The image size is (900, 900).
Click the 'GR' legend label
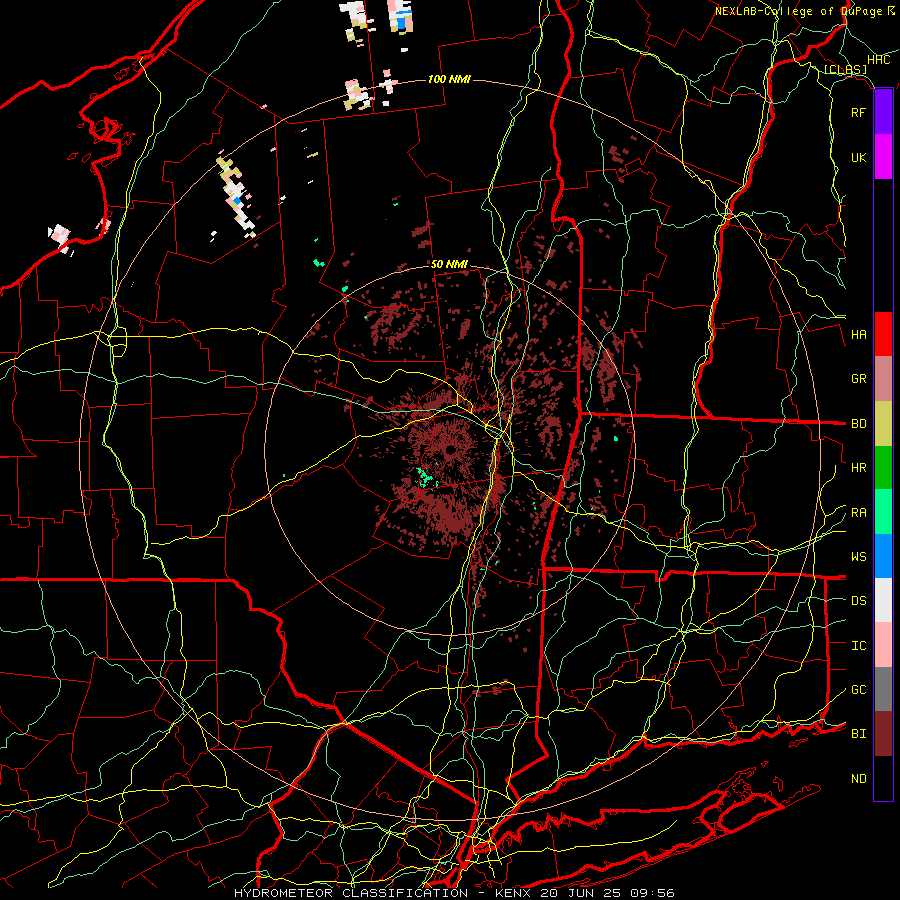(859, 379)
